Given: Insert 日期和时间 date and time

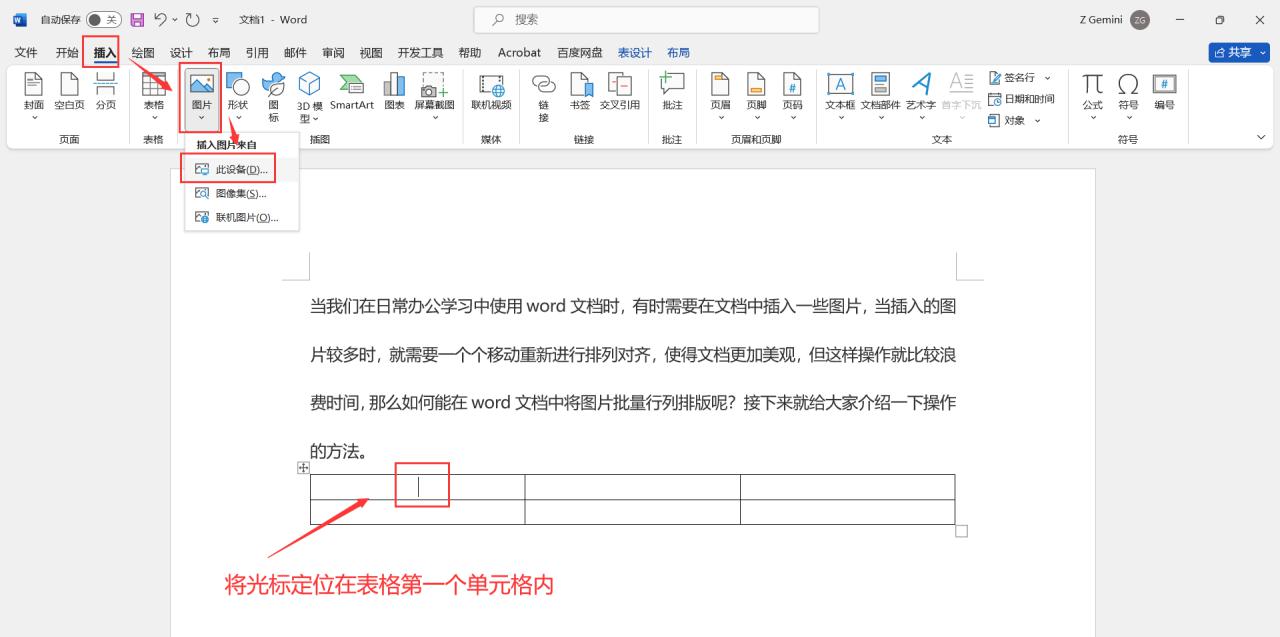Looking at the screenshot, I should point(1021,99).
